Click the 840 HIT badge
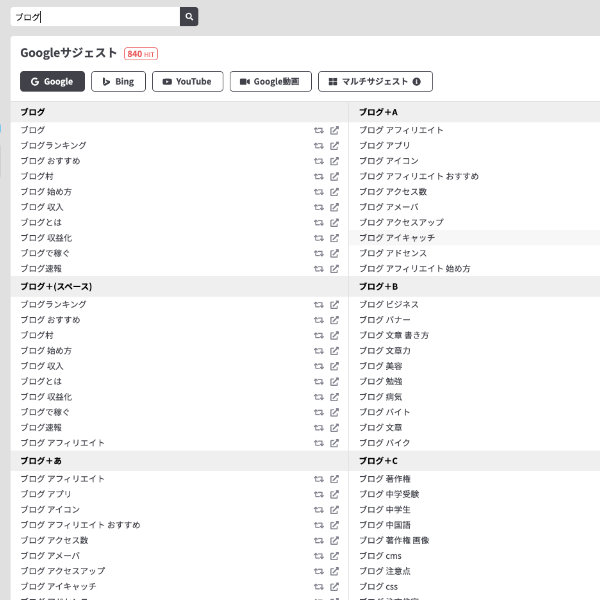The height and width of the screenshot is (600, 600). click(x=141, y=54)
